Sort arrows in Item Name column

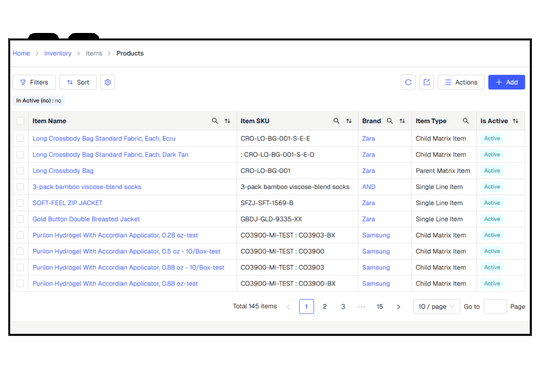(x=227, y=121)
